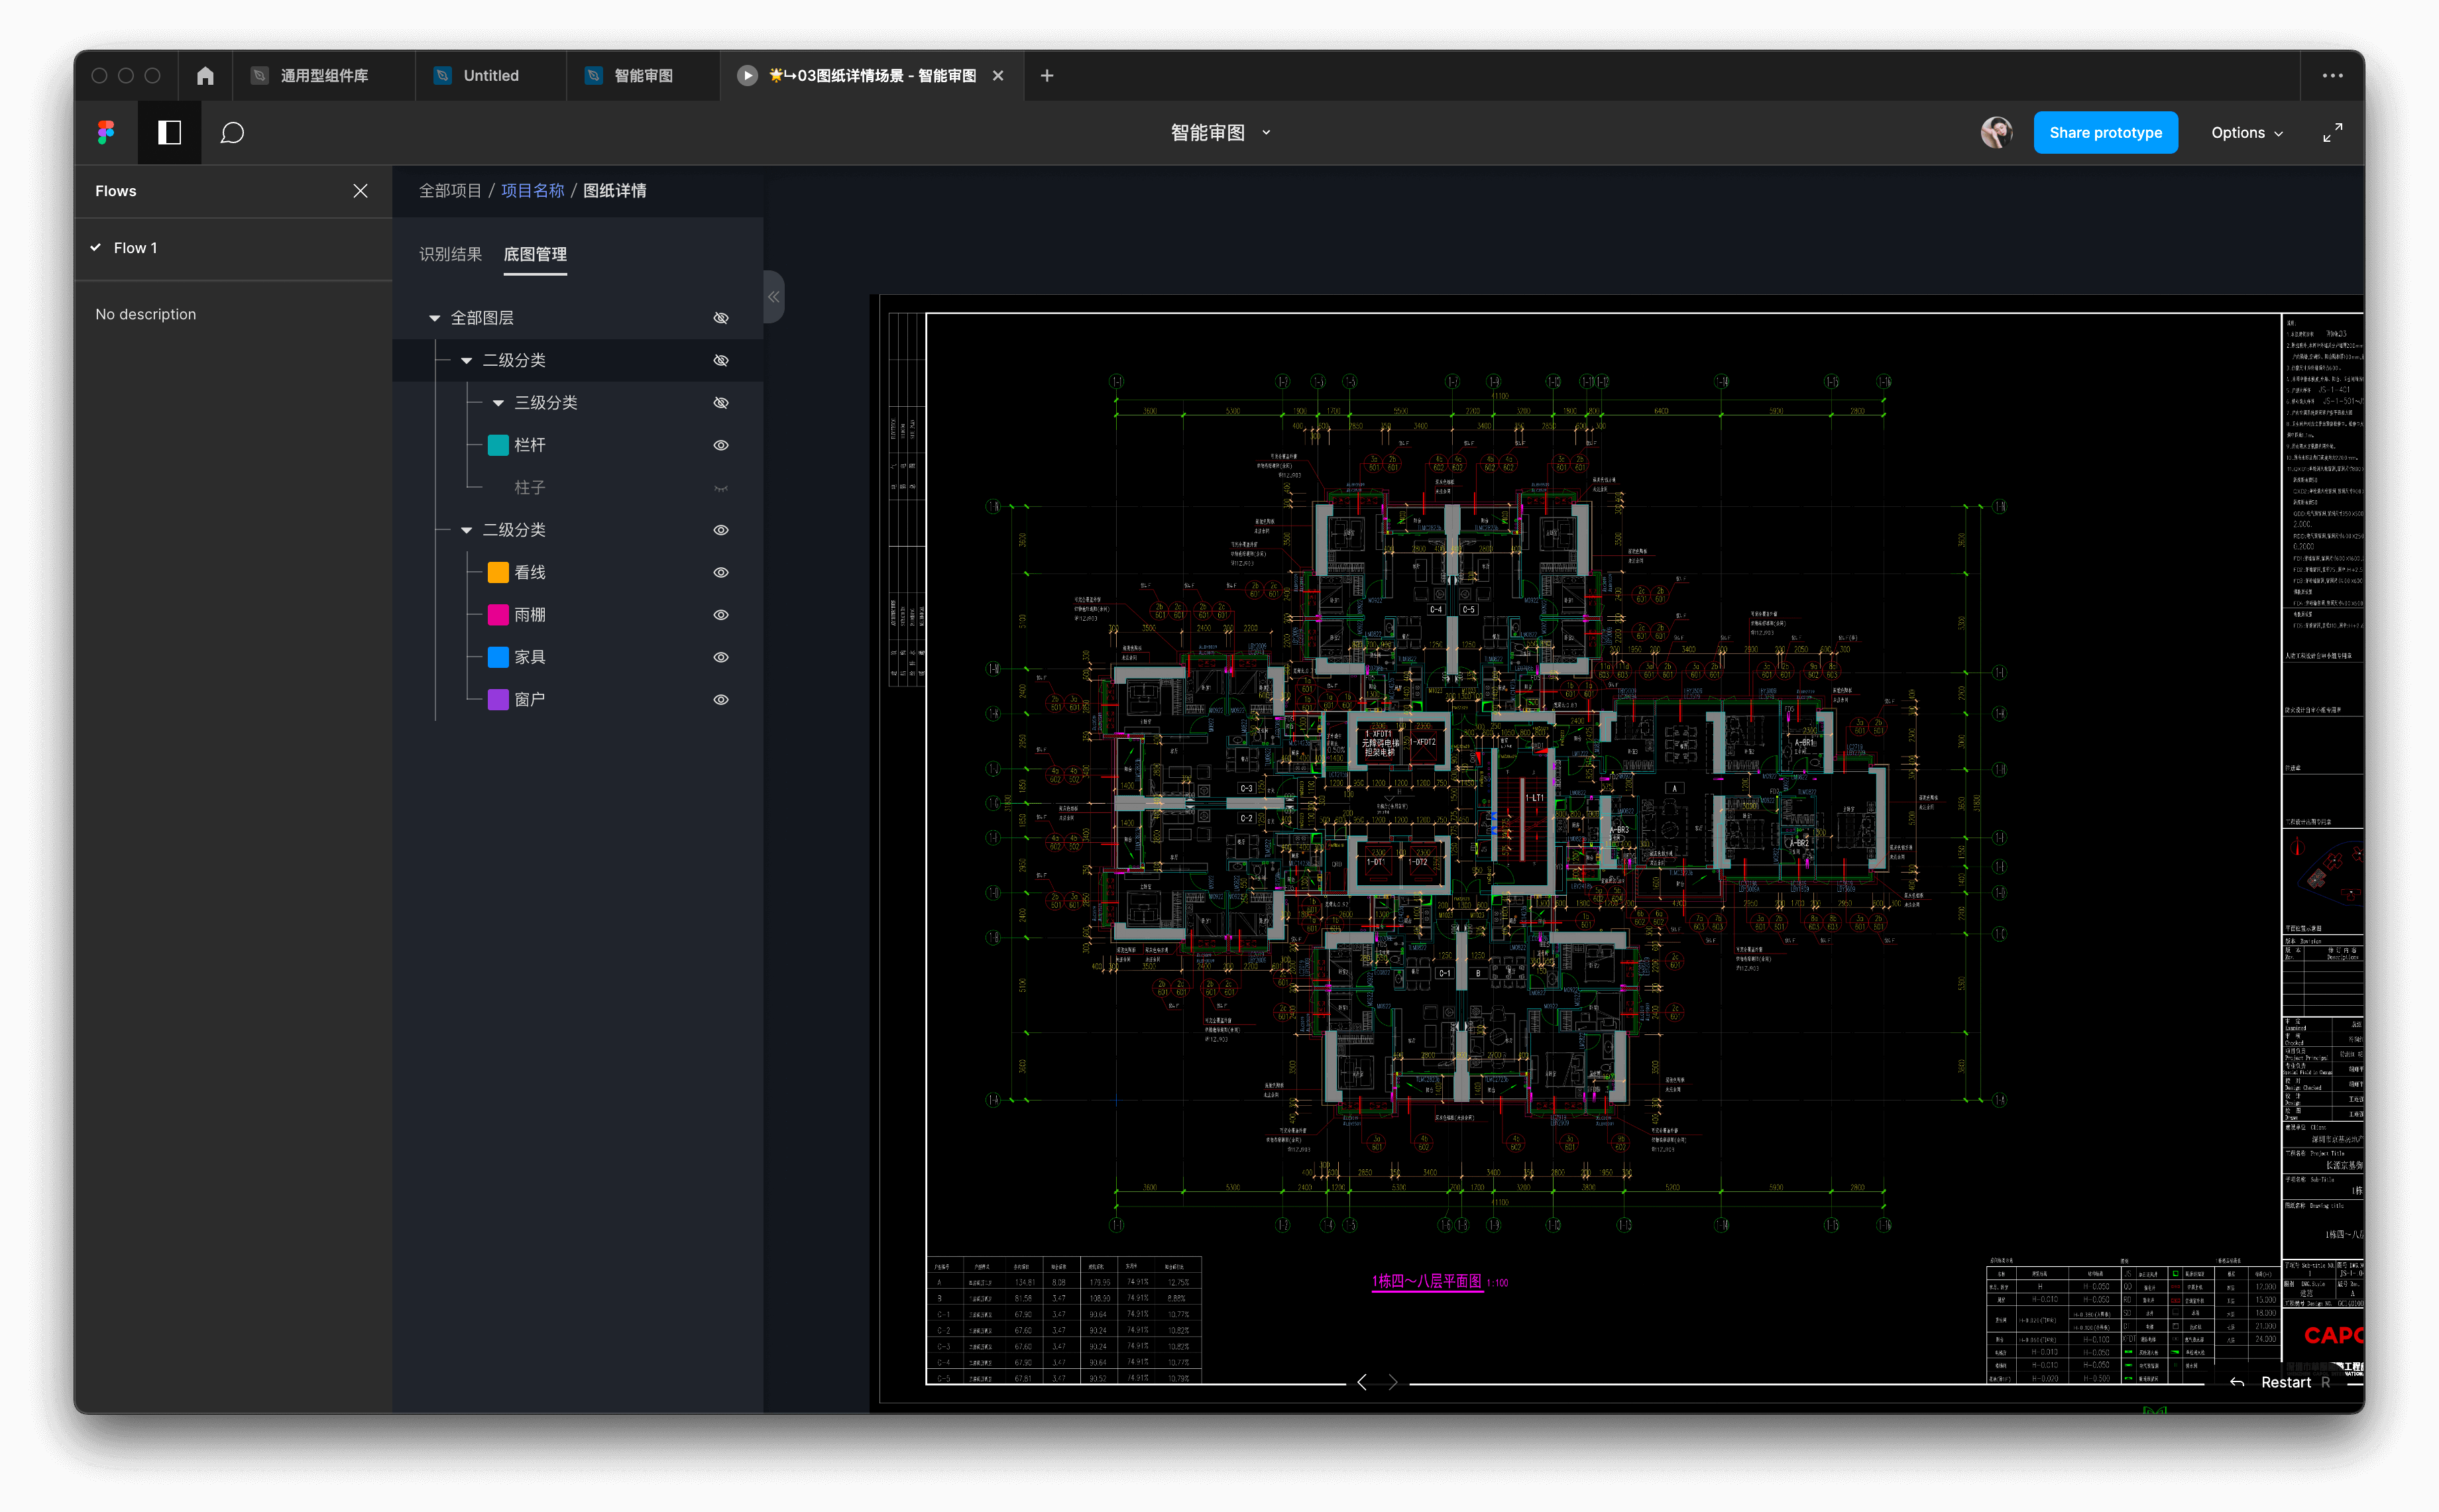Toggle visibility of the 雨棚 layer
This screenshot has width=2439, height=1512.
pos(720,615)
